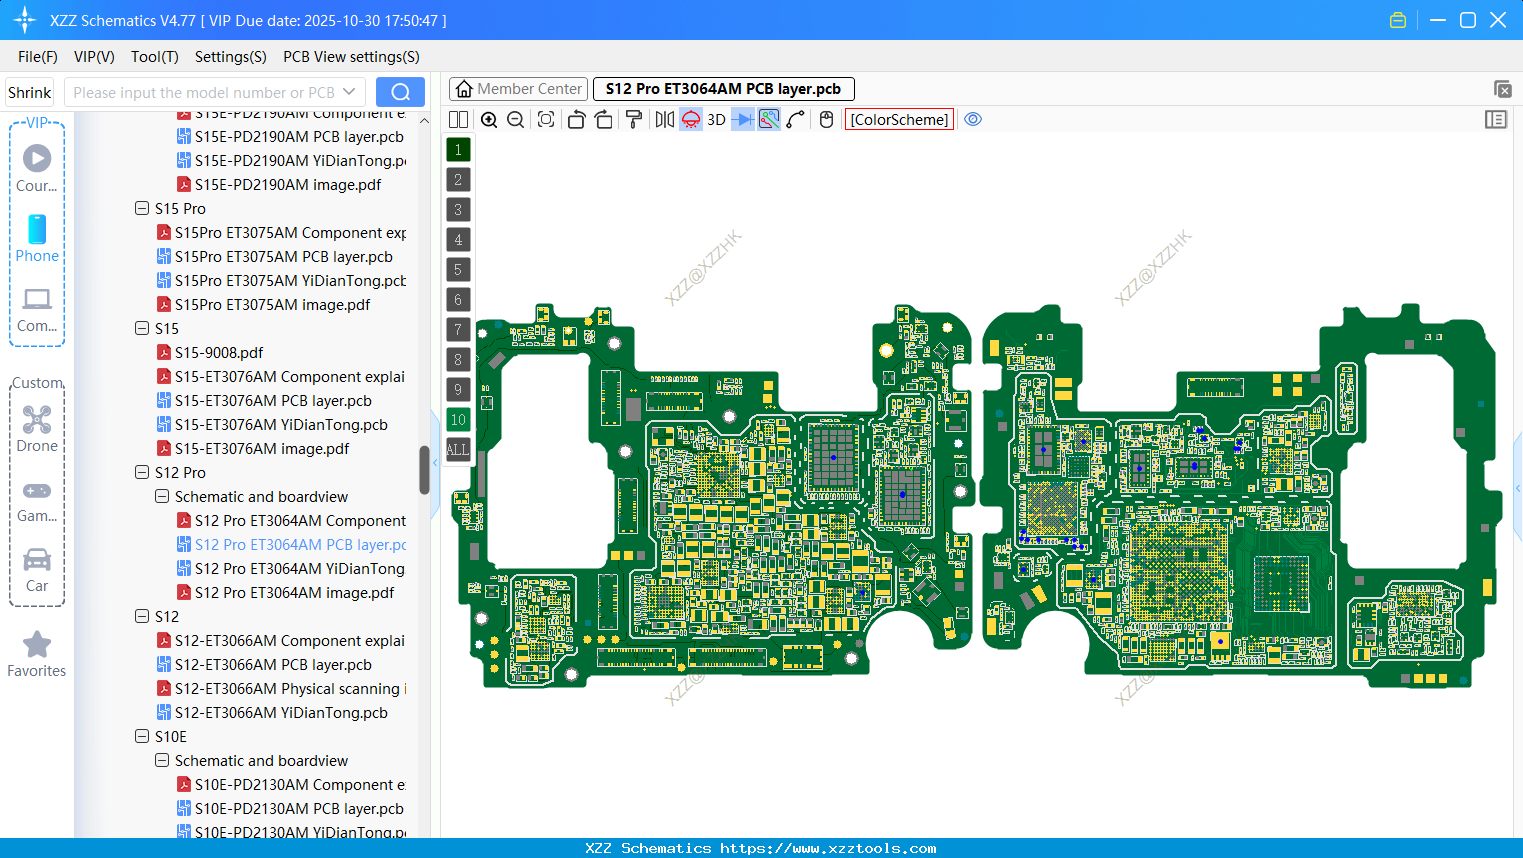The height and width of the screenshot is (858, 1523).
Task: Select the zoom in magnifier tool
Action: pos(489,119)
